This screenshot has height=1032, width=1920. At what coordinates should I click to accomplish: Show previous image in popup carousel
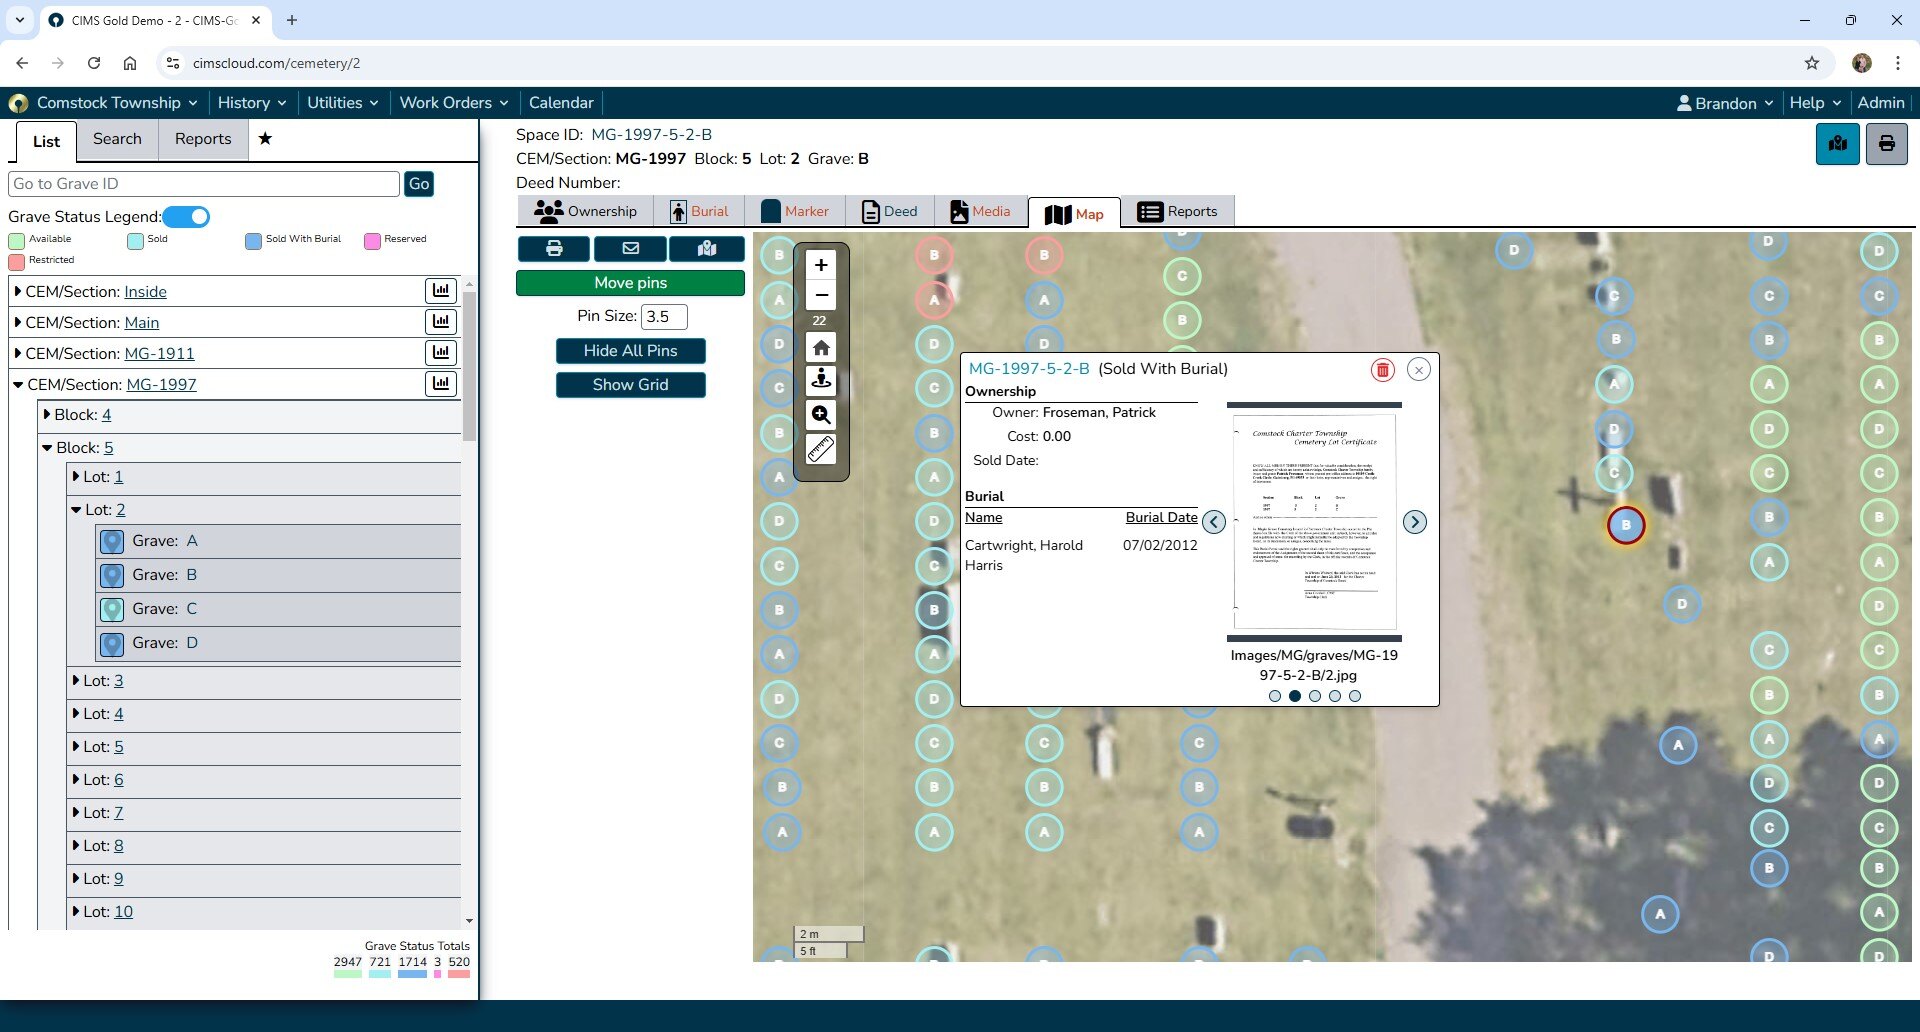pos(1214,522)
